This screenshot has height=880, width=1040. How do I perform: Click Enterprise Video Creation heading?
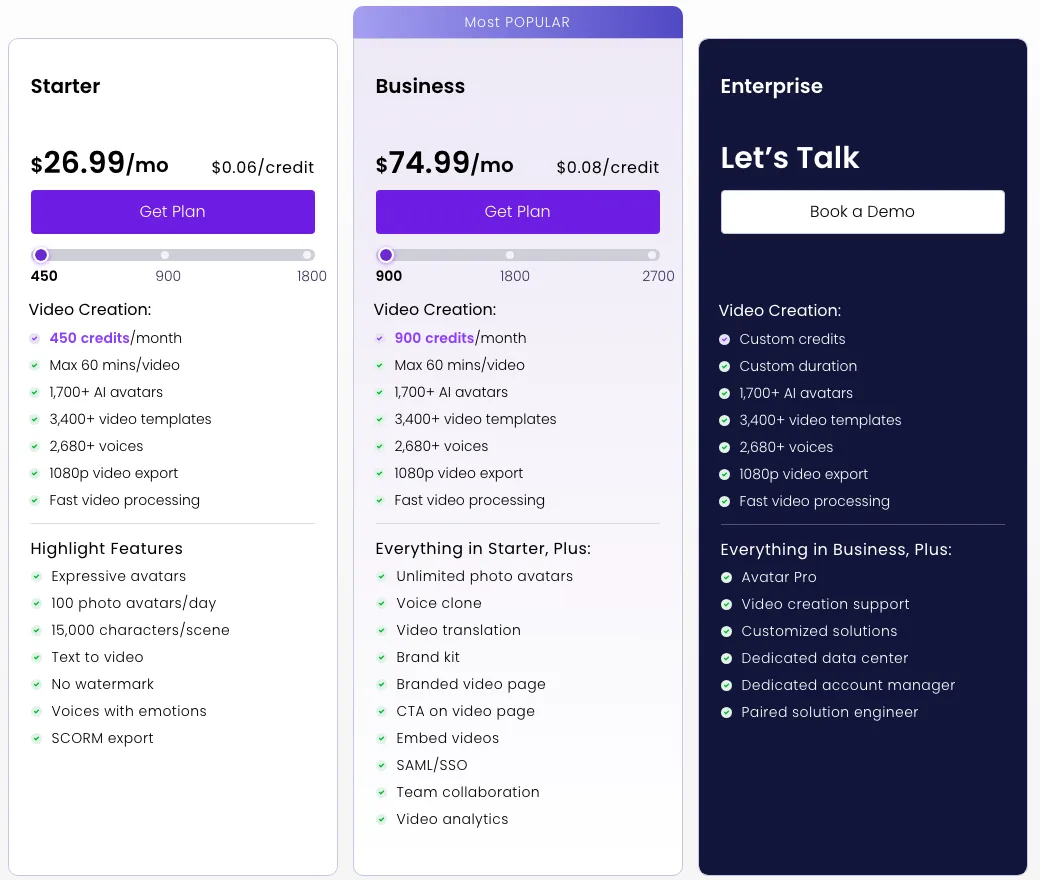[x=780, y=310]
